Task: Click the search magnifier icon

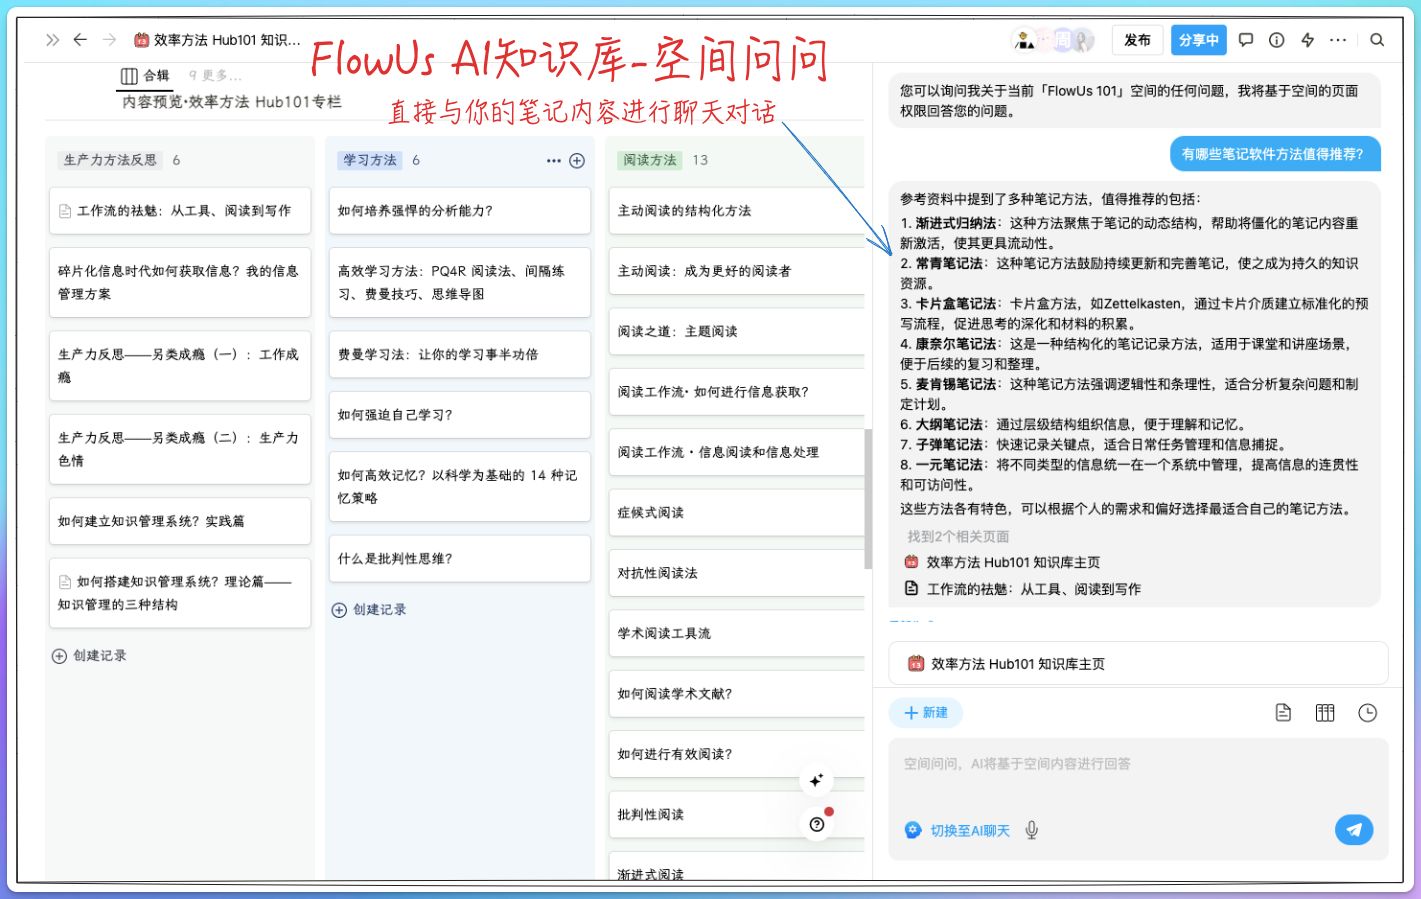Action: click(x=1377, y=40)
